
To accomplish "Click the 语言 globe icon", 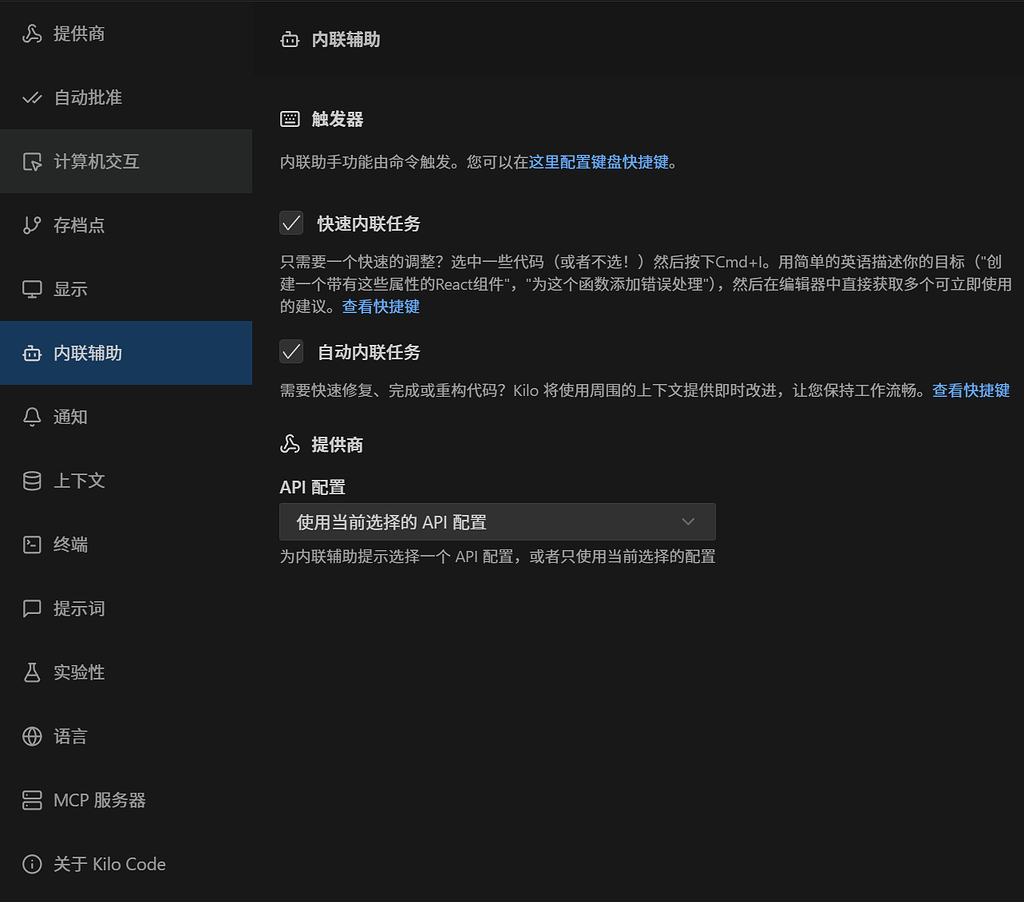I will coord(31,737).
